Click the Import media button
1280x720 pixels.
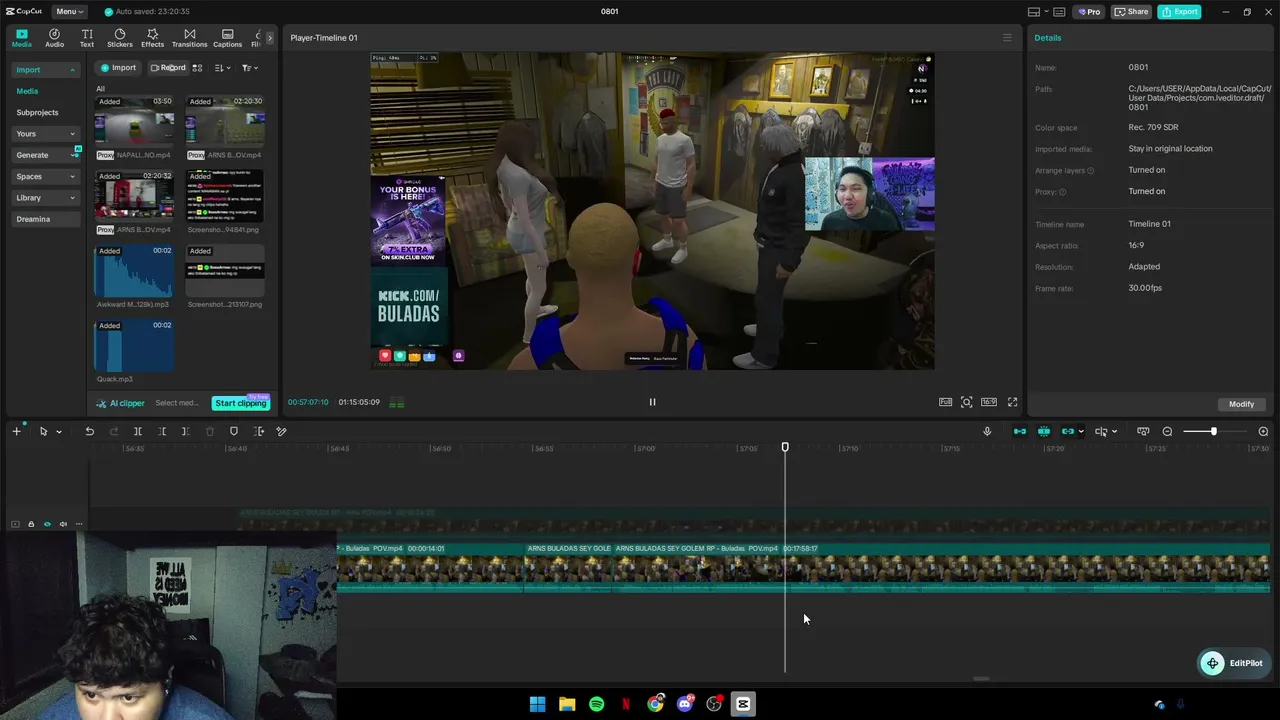(118, 68)
